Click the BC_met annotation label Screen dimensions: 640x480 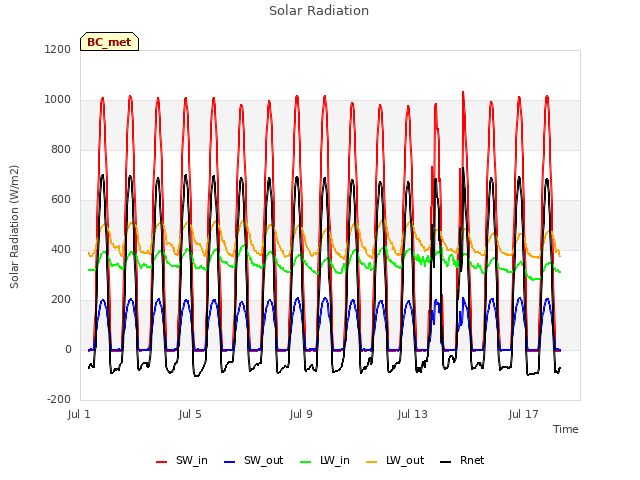click(x=109, y=42)
